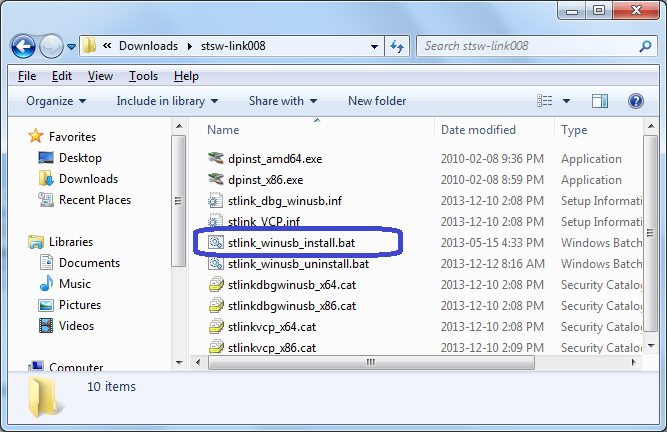Viewport: 667px width, 432px height.
Task: Toggle the preview pane icon
Action: [600, 101]
